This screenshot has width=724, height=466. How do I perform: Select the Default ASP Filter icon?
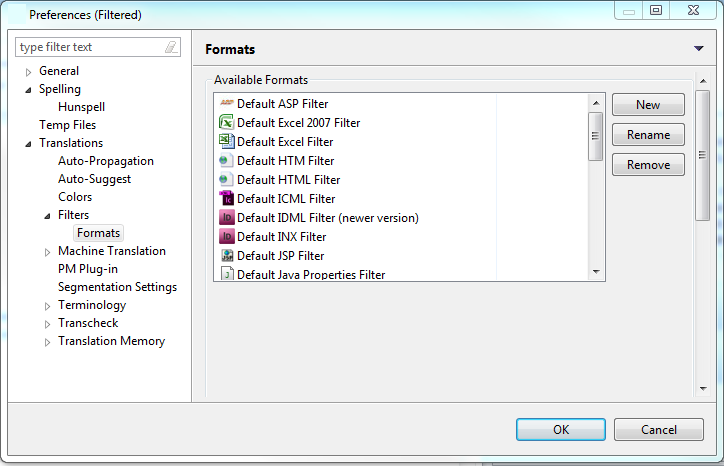click(x=226, y=103)
